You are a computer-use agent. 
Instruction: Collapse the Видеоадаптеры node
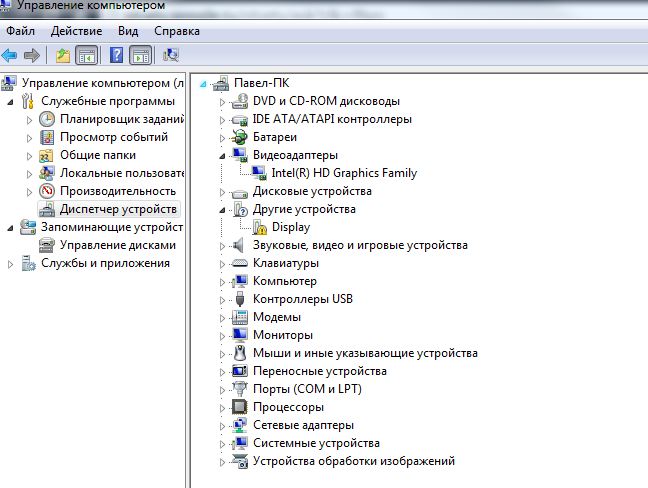222,156
